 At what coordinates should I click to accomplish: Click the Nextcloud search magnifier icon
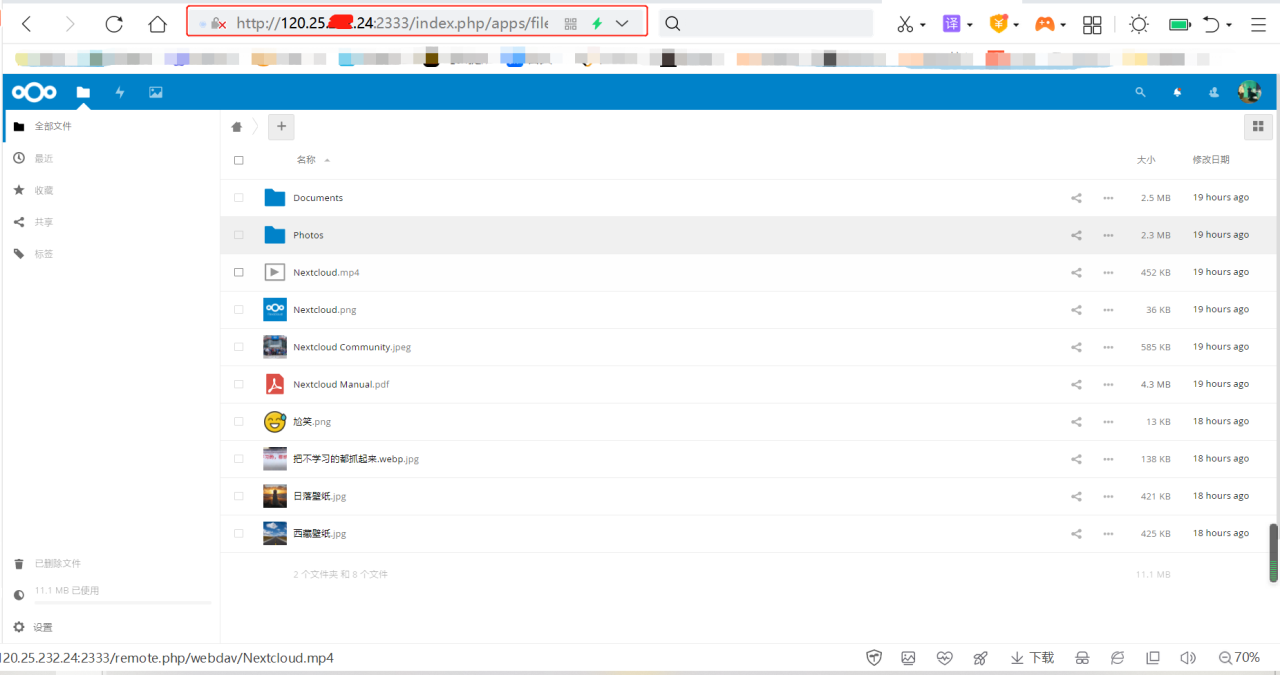(1140, 92)
